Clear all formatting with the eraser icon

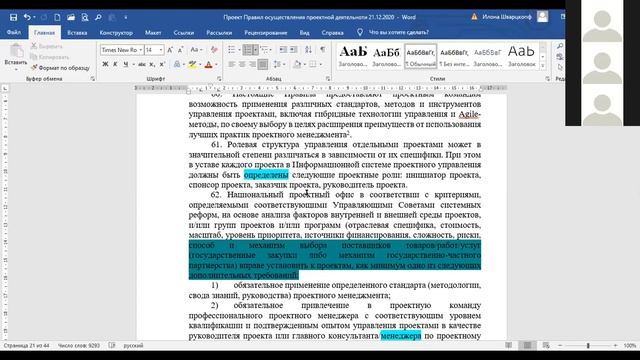point(214,50)
